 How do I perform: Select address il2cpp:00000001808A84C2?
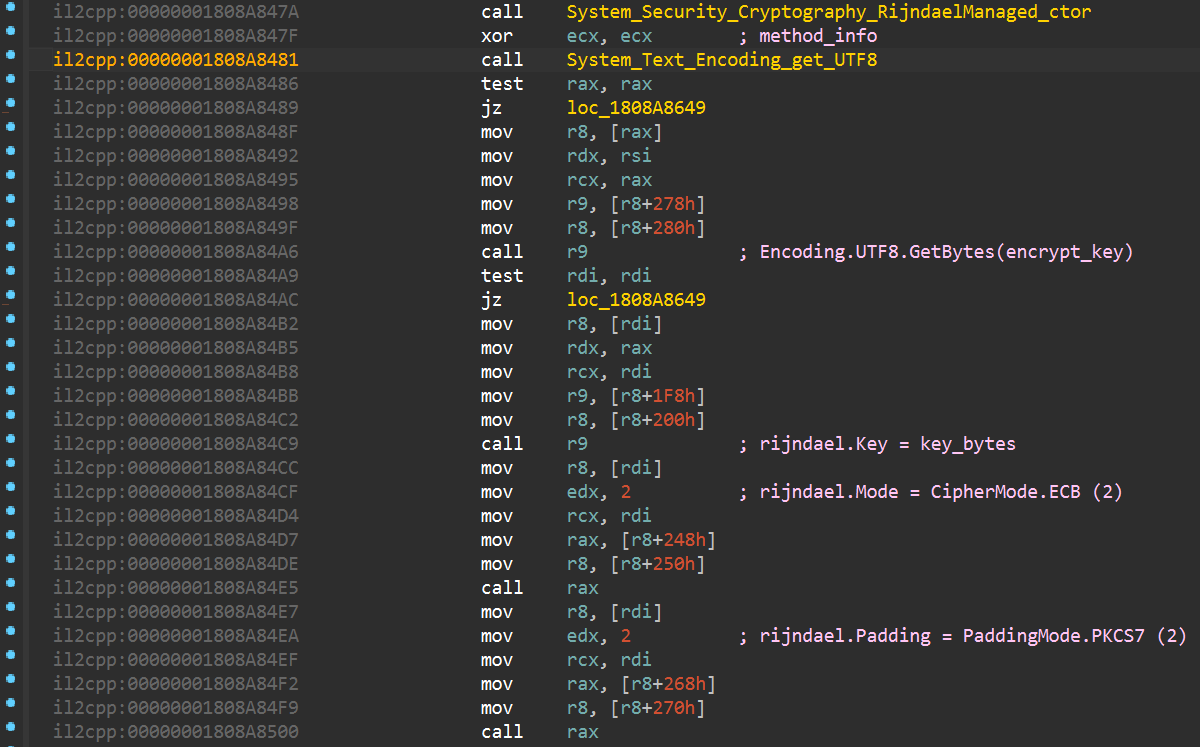[176, 420]
